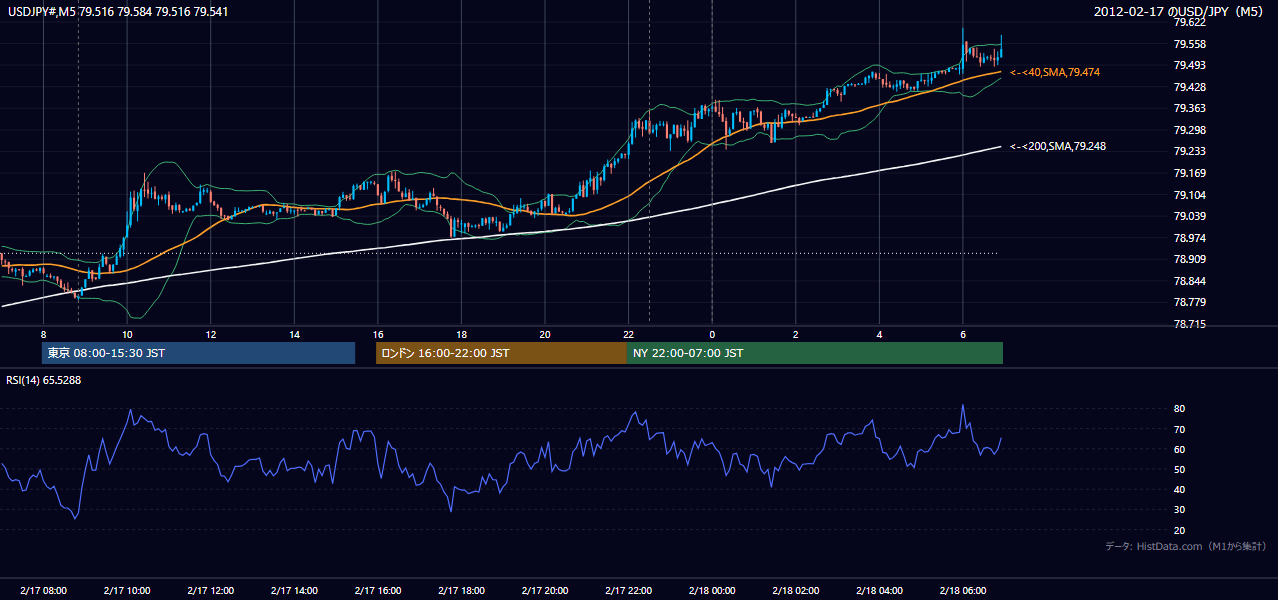Select the 40 SMA label 79.474
Screen dimensions: 1278x600
1055,73
